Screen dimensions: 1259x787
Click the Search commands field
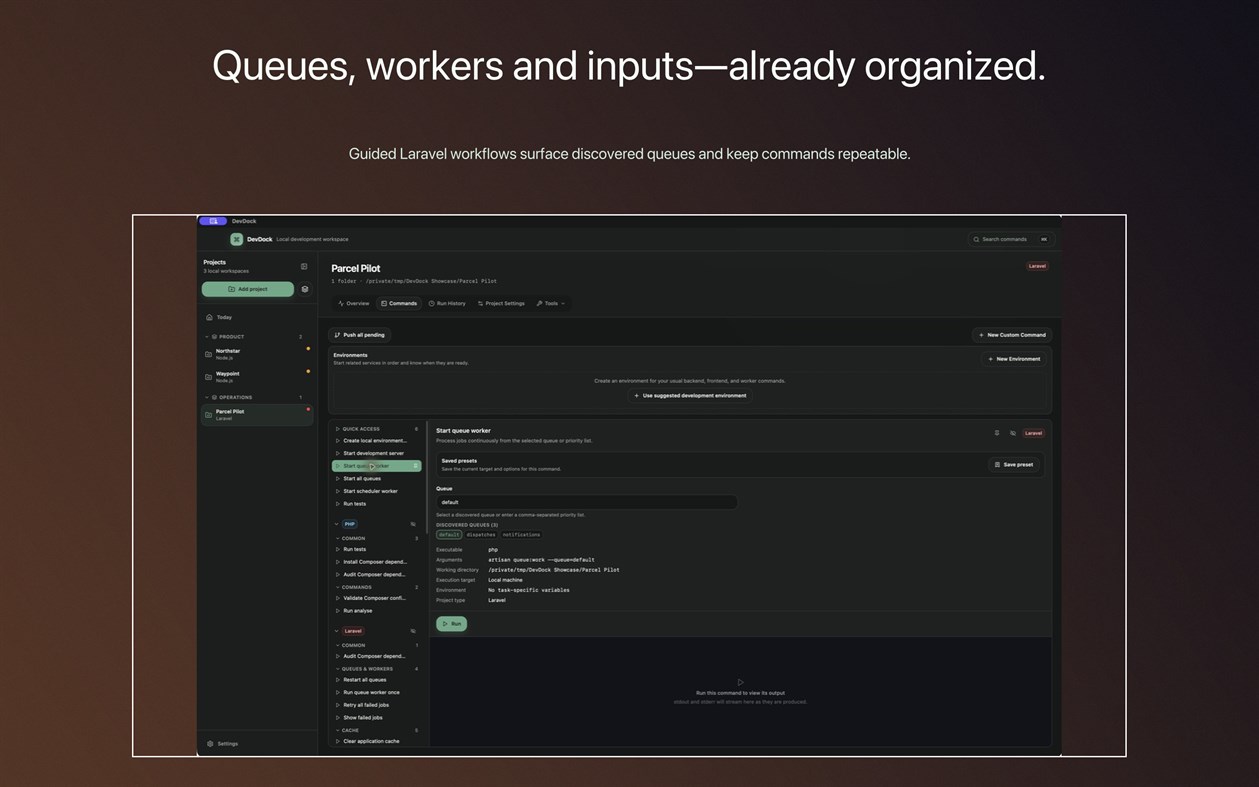[1011, 239]
